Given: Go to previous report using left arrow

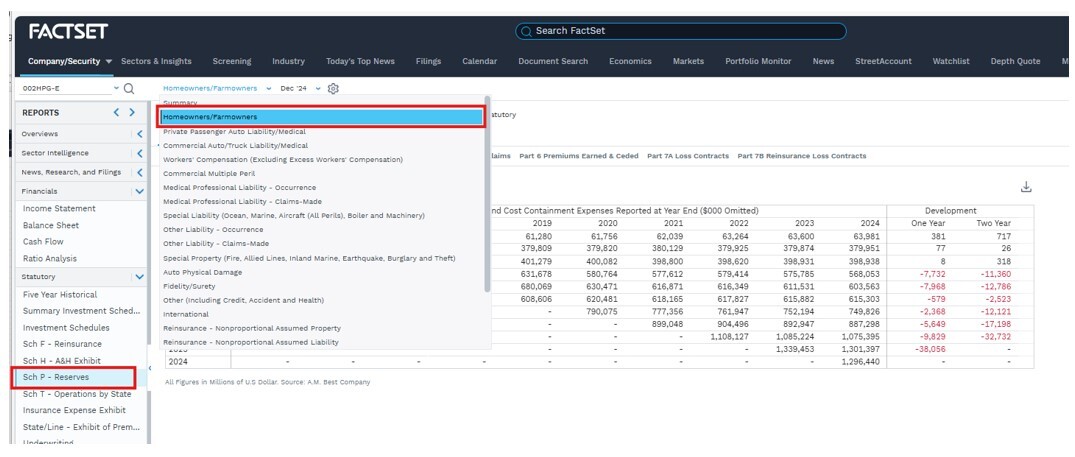Looking at the screenshot, I should point(117,112).
